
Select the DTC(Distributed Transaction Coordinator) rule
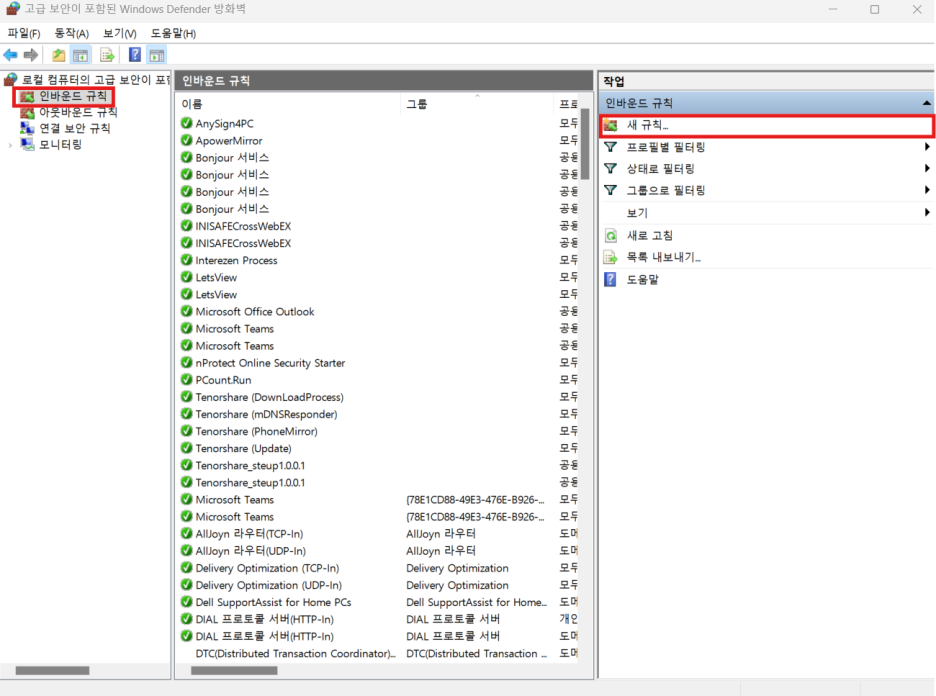tap(295, 654)
